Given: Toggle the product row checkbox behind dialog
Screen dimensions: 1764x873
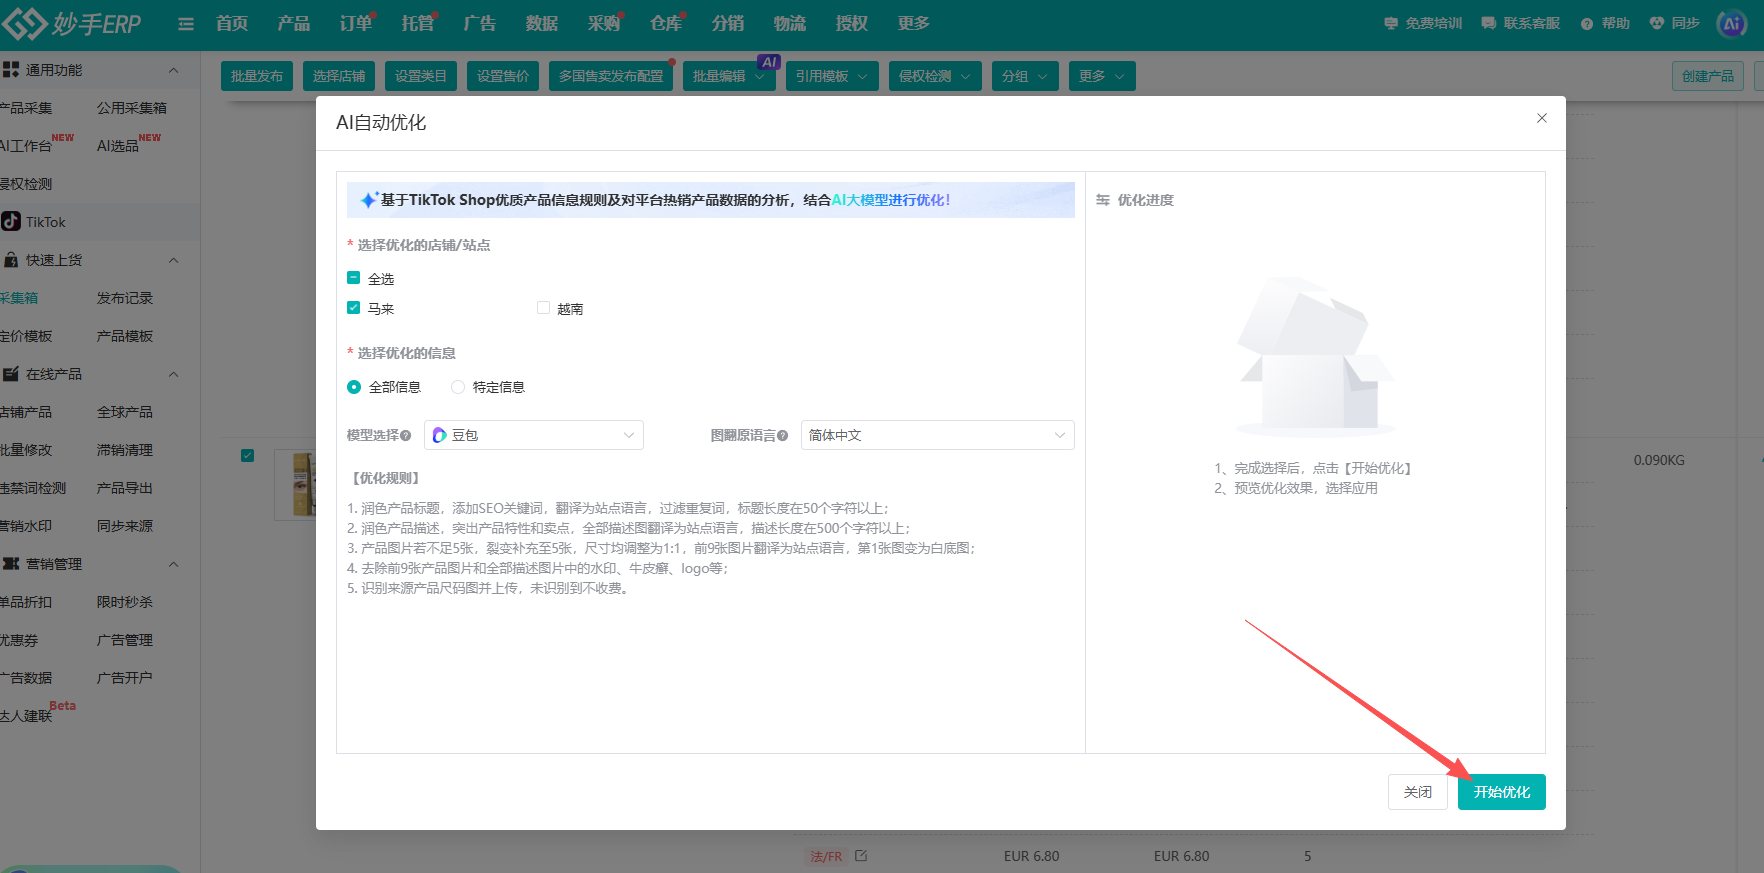Looking at the screenshot, I should click(247, 456).
